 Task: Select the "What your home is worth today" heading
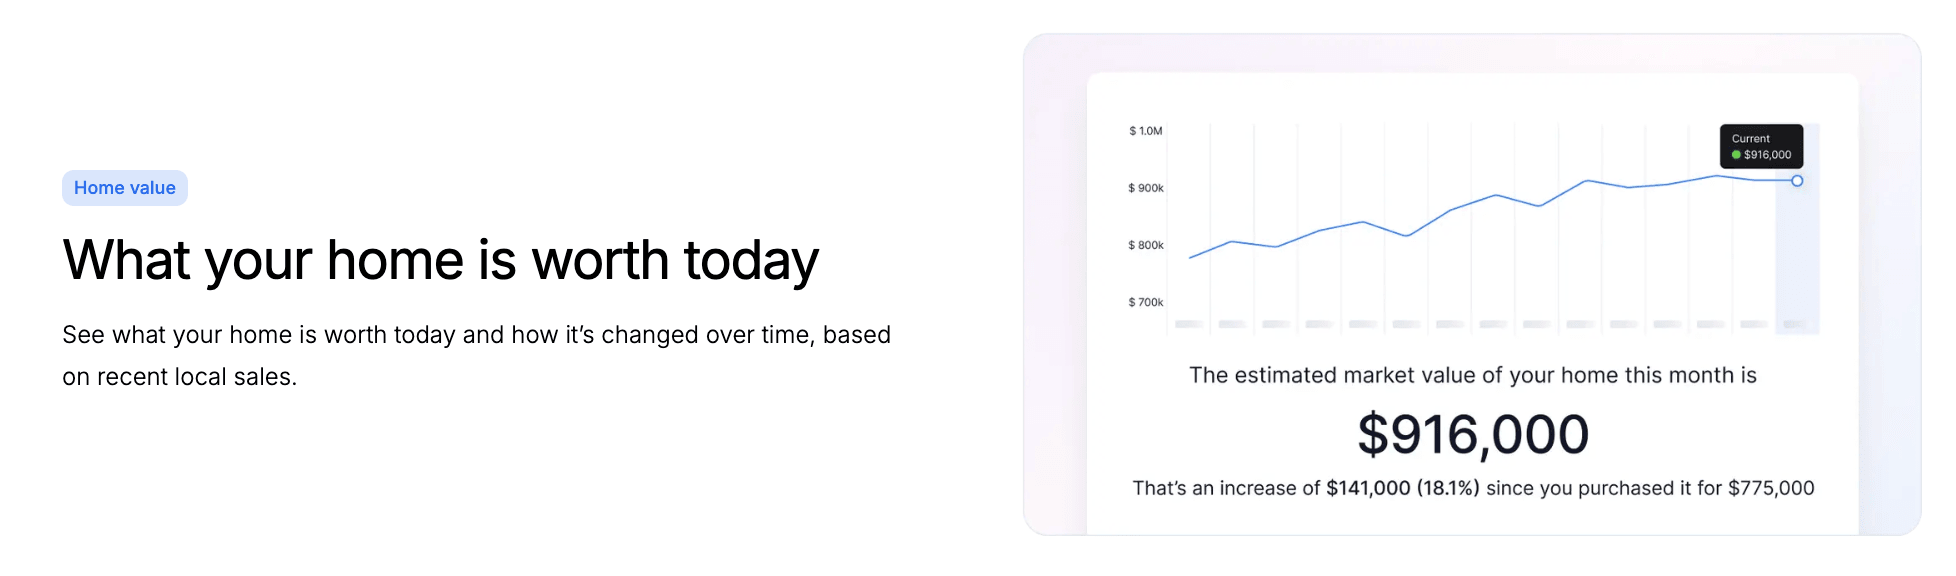point(440,260)
